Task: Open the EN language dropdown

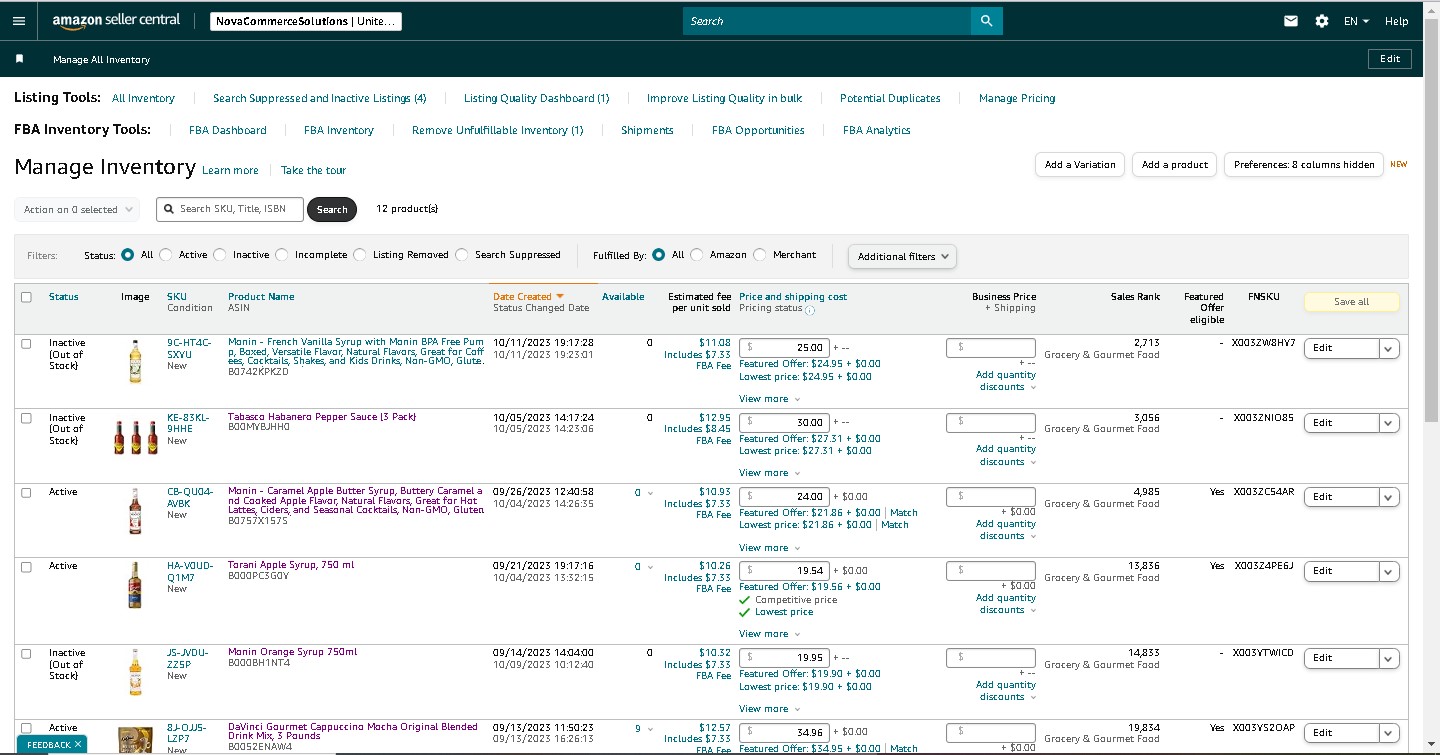Action: click(1356, 21)
